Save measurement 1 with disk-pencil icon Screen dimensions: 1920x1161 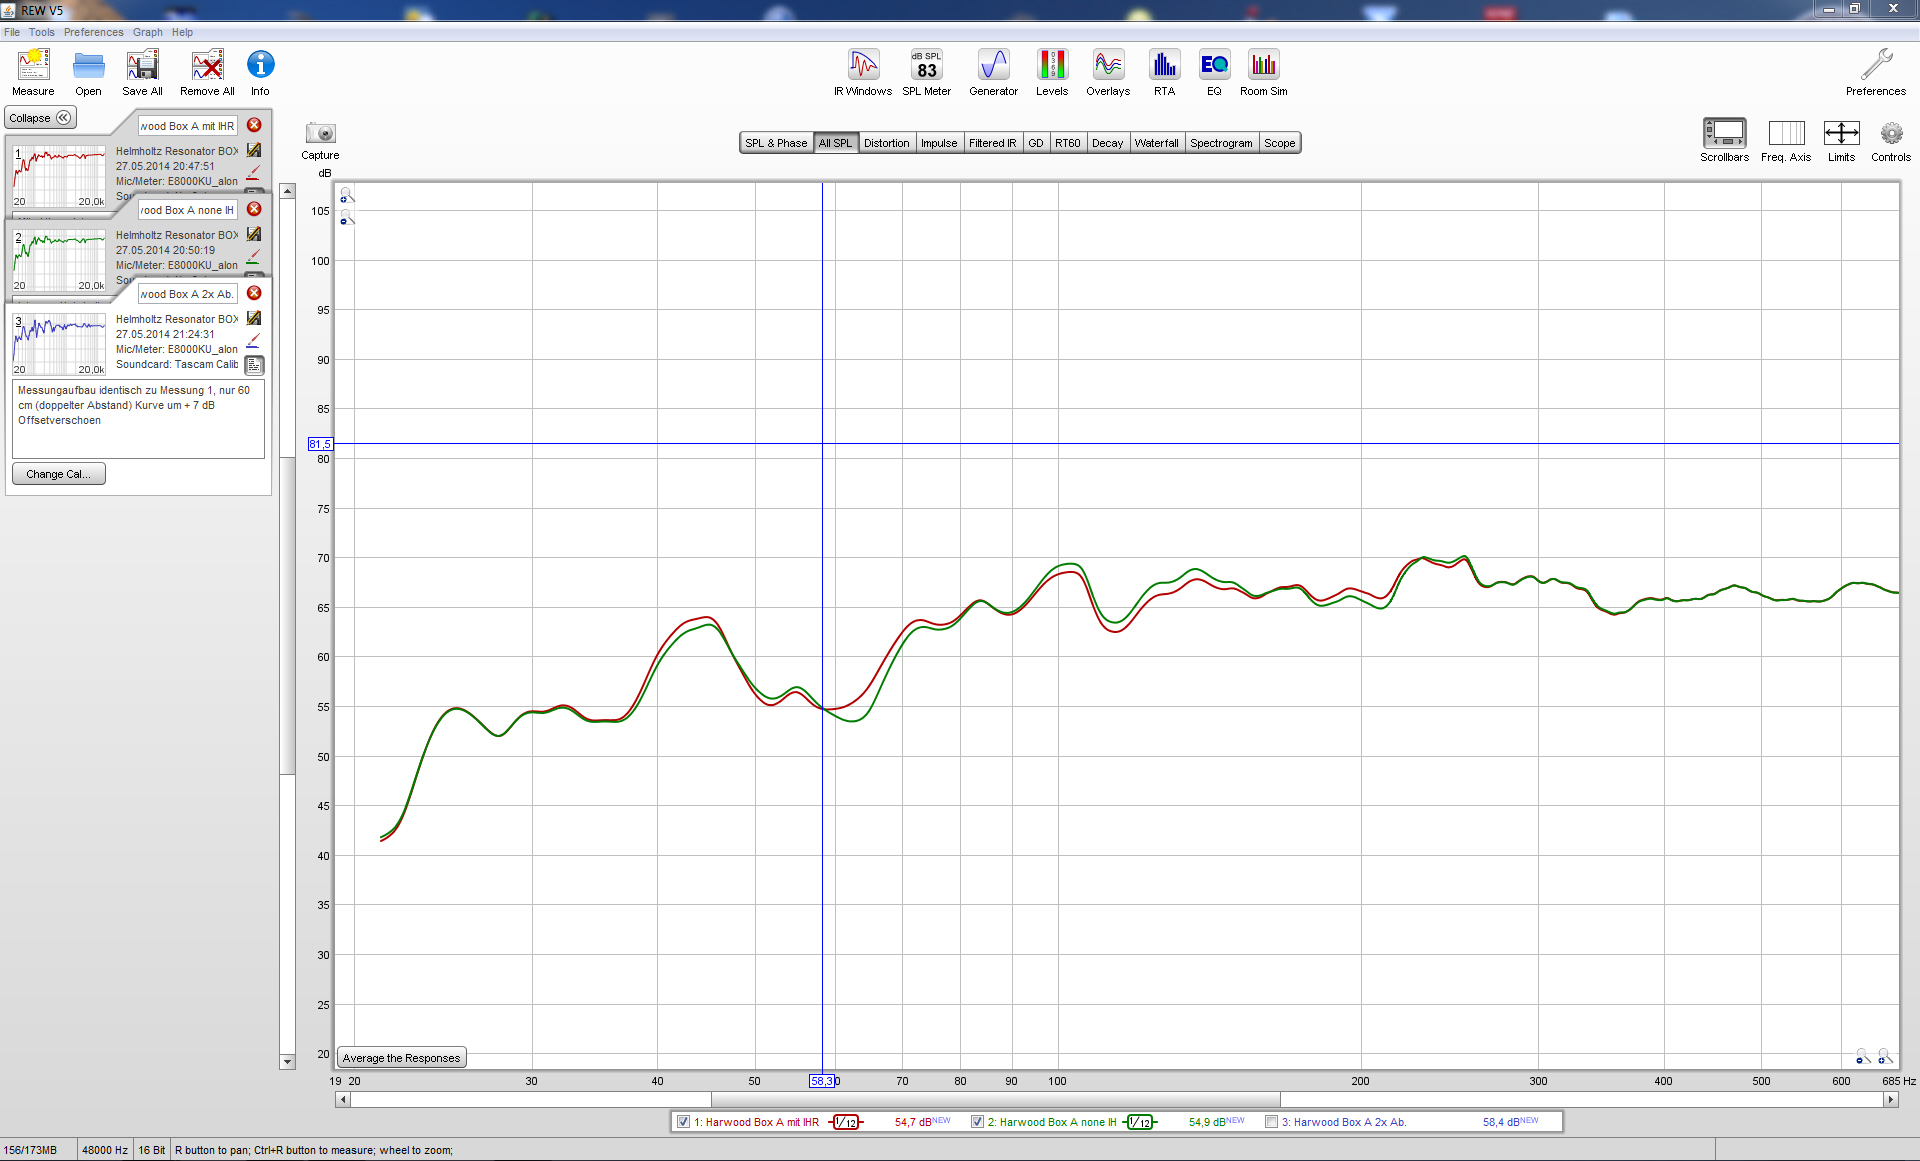tap(254, 150)
